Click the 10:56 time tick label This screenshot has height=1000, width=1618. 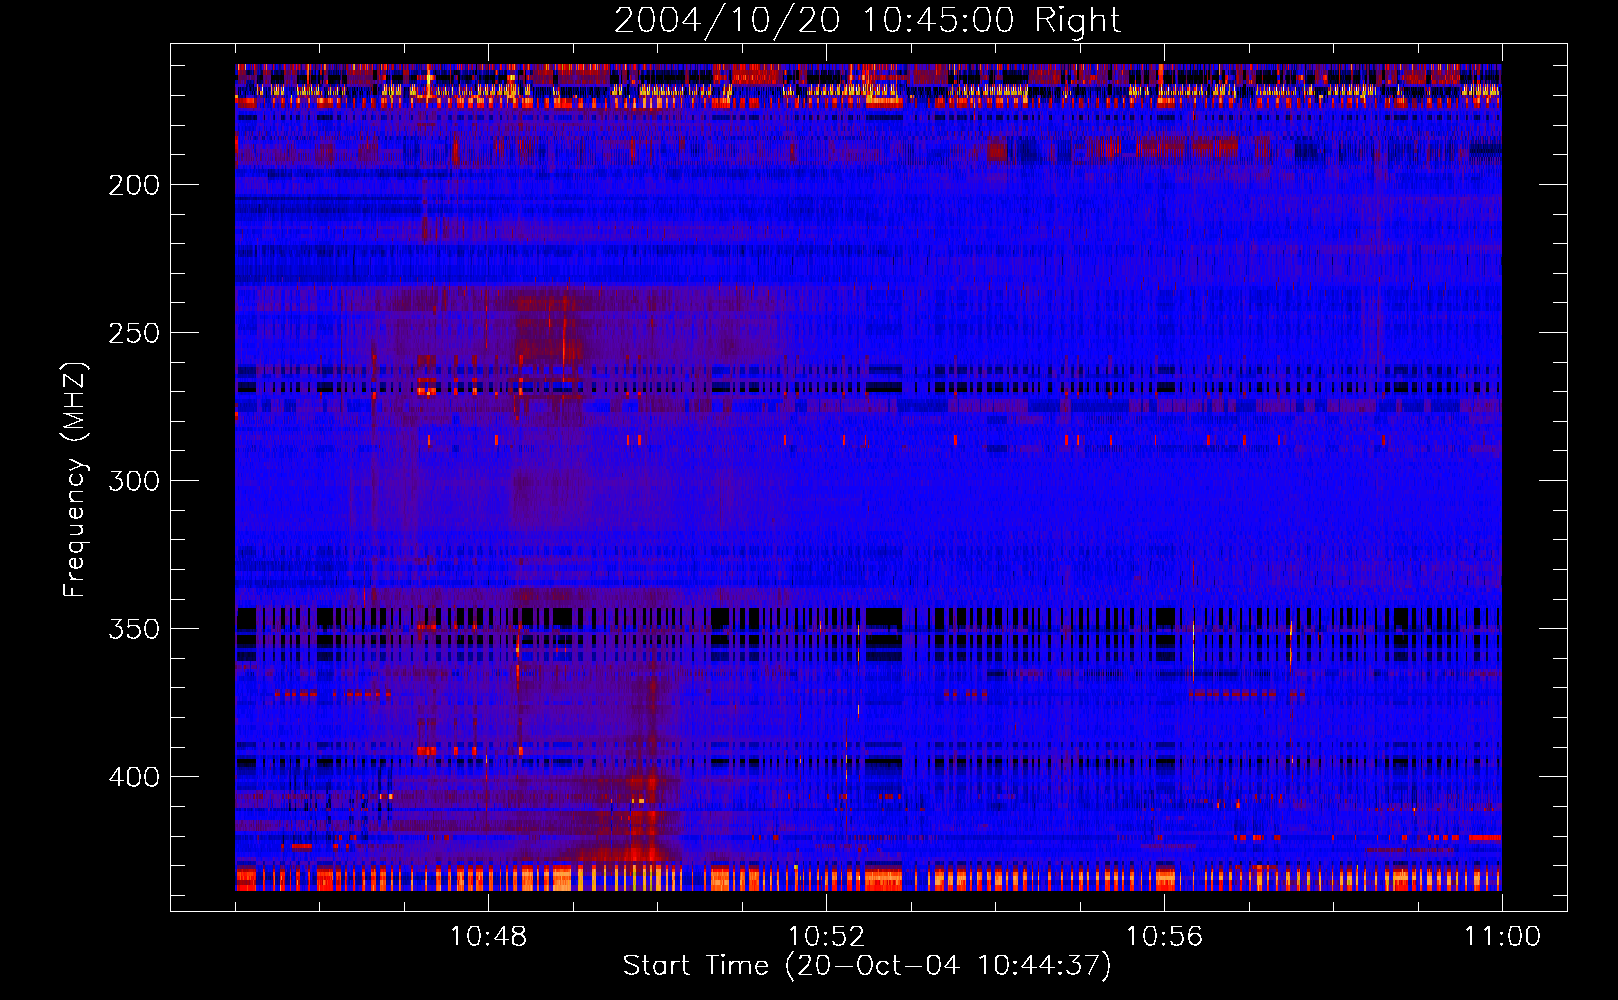coord(1164,937)
